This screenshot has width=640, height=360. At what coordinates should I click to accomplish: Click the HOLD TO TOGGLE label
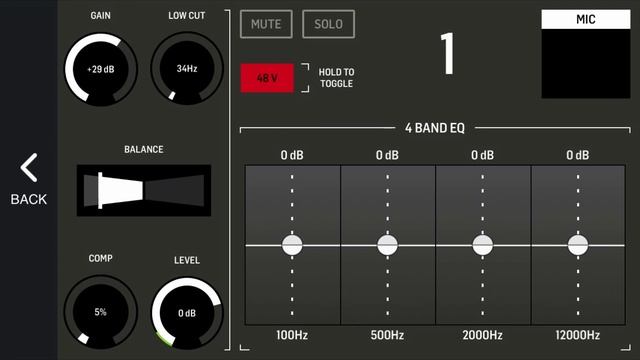pyautogui.click(x=336, y=78)
